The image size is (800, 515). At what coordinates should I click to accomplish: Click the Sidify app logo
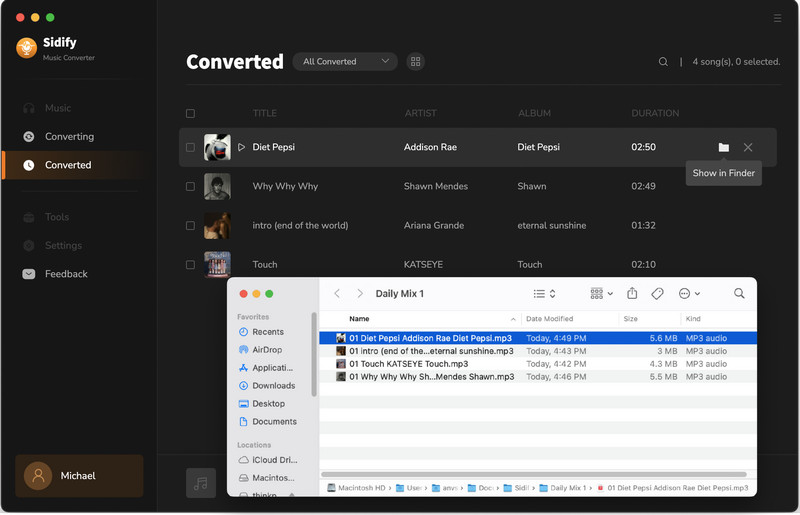tap(27, 48)
